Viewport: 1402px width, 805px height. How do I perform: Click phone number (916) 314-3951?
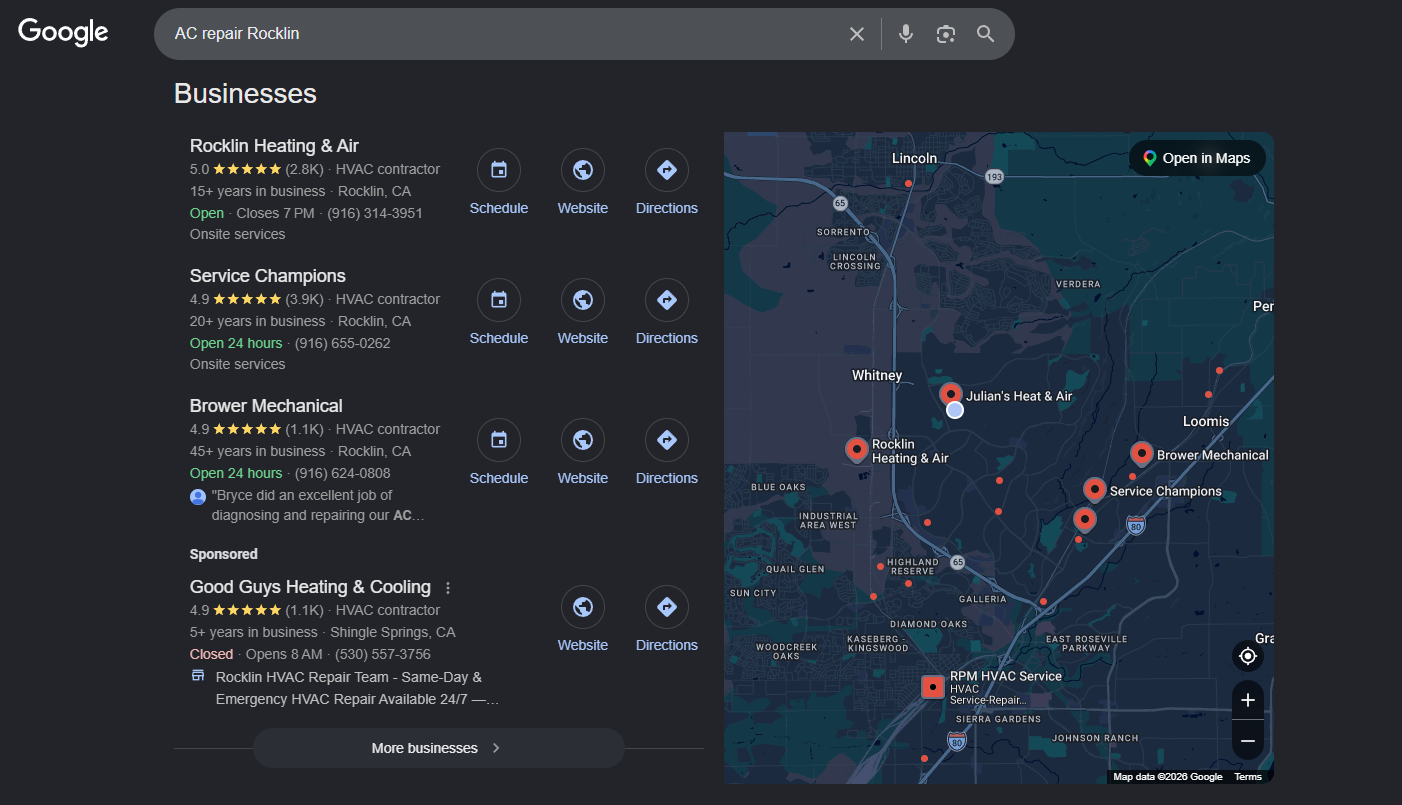coord(375,213)
